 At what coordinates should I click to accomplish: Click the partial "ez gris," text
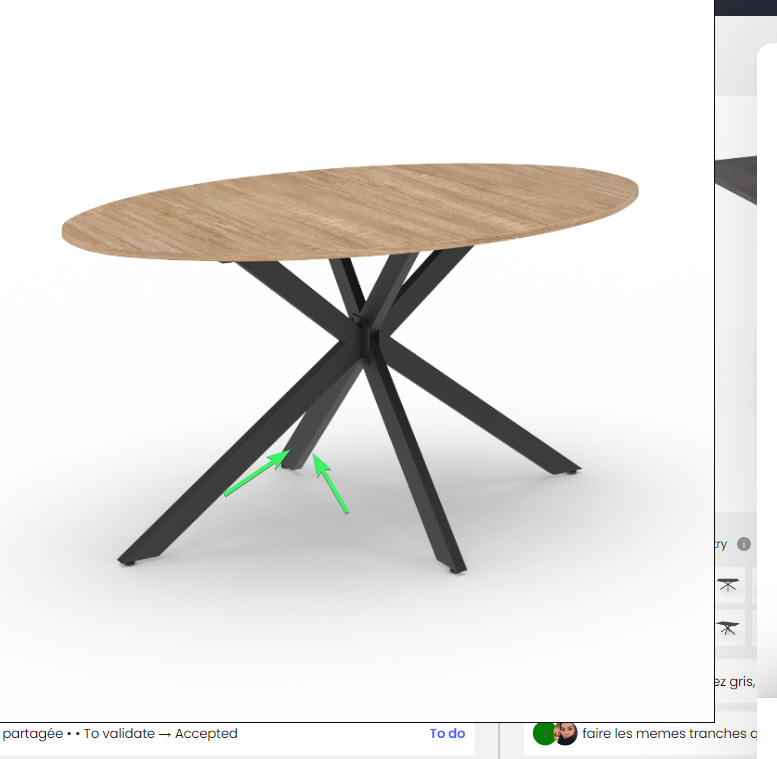pyautogui.click(x=735, y=682)
